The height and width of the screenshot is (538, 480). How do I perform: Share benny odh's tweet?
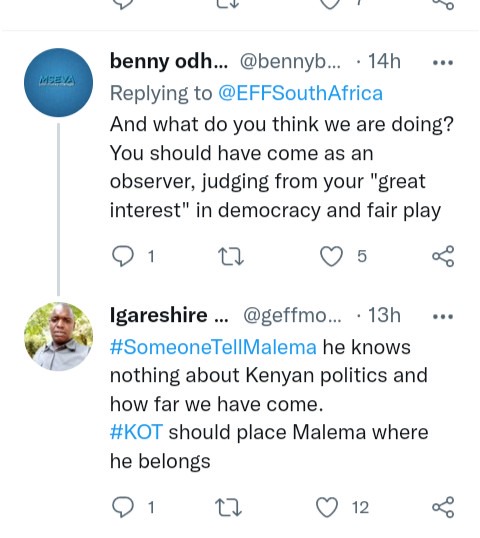pos(443,256)
